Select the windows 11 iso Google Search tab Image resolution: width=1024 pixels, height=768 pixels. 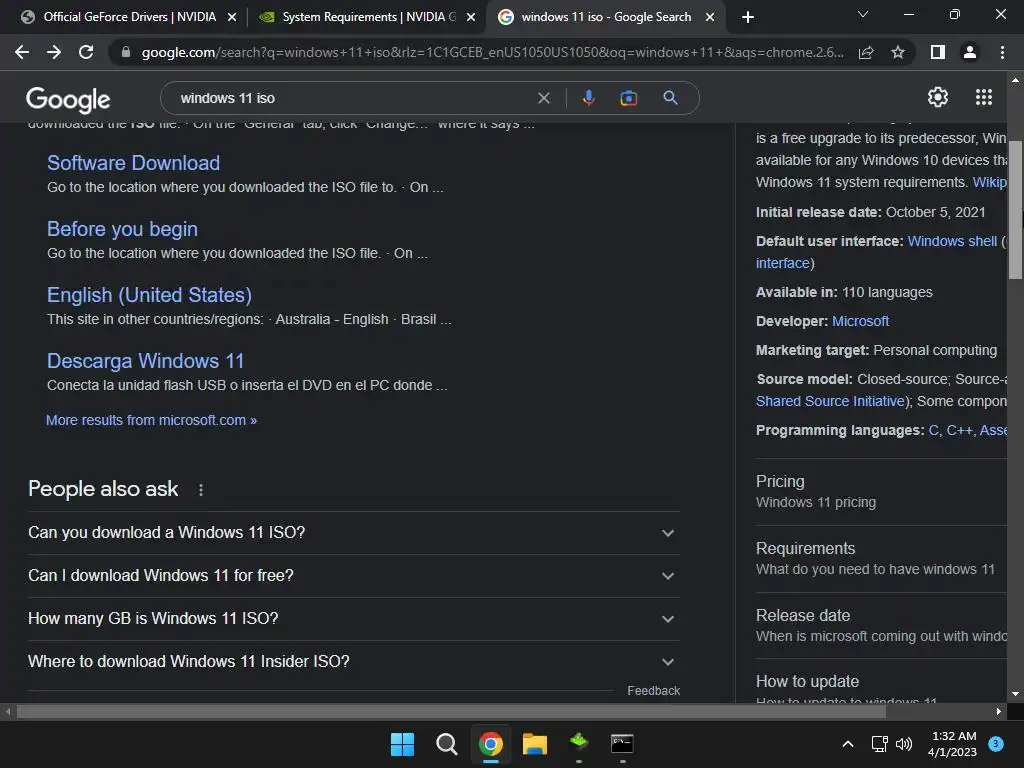605,17
